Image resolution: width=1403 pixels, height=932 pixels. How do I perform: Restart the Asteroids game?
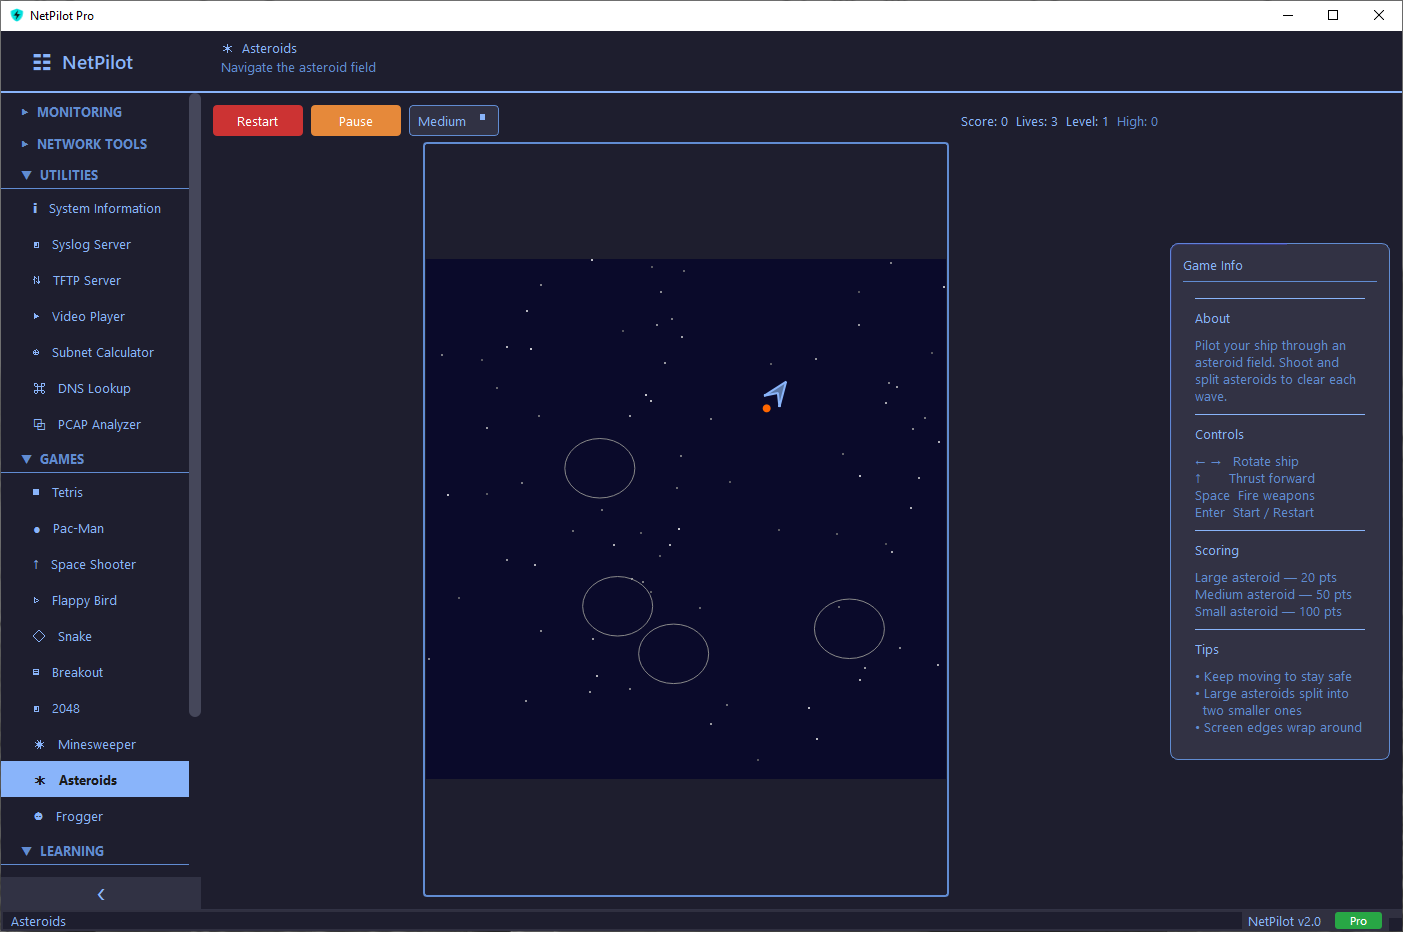tap(257, 121)
